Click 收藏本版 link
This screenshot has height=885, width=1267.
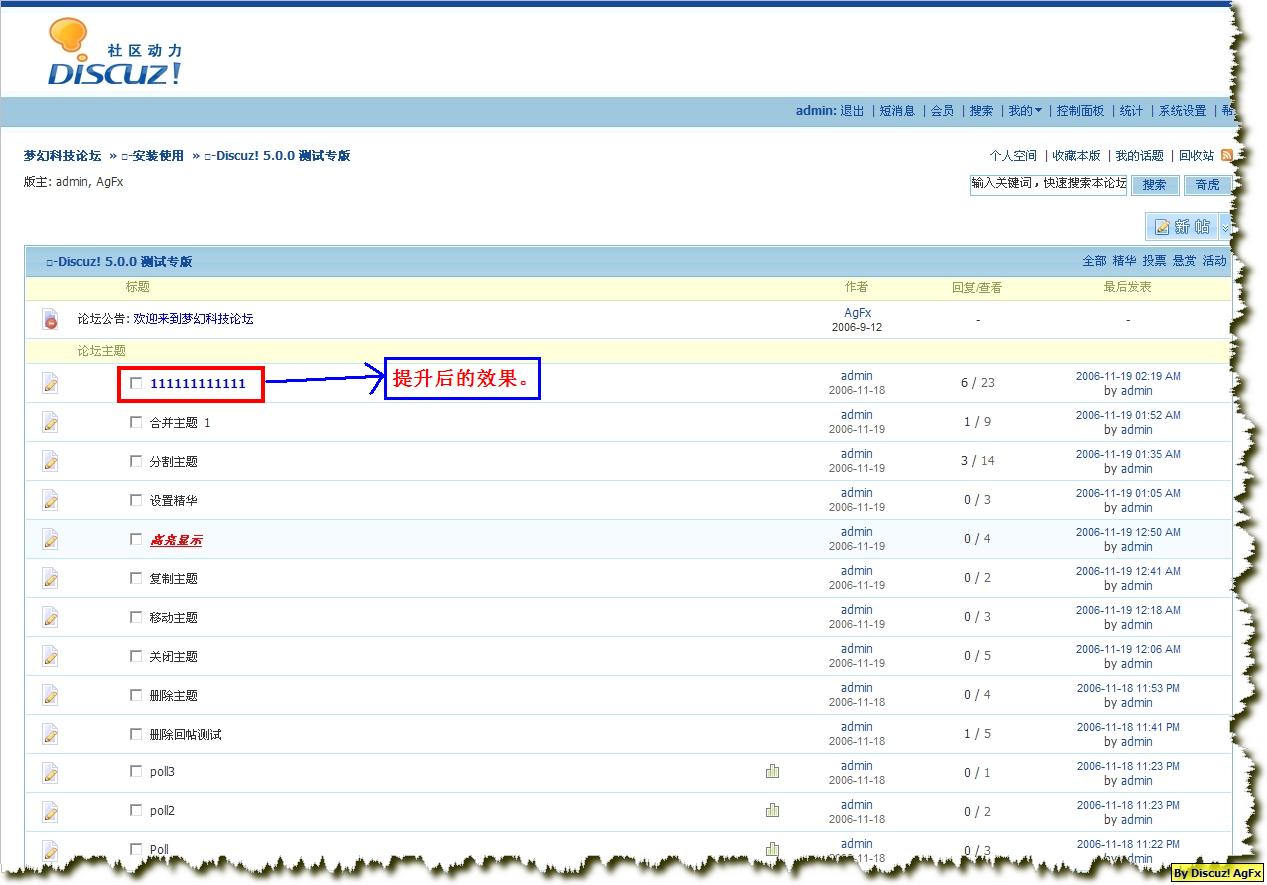tap(1076, 156)
